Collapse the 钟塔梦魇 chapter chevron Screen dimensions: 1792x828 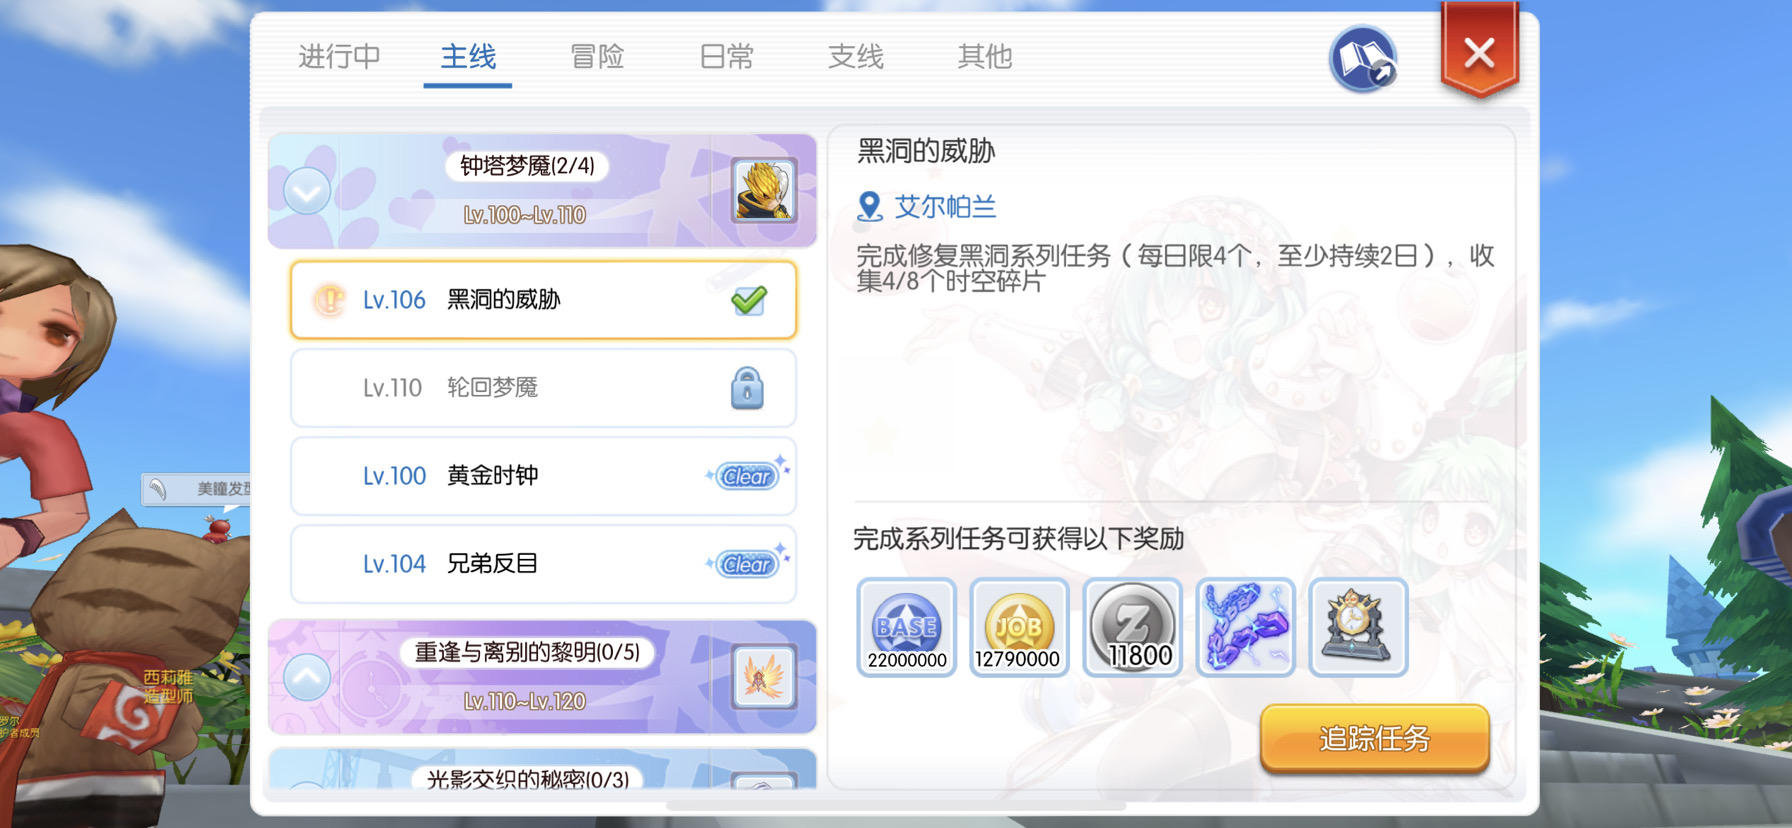click(307, 191)
